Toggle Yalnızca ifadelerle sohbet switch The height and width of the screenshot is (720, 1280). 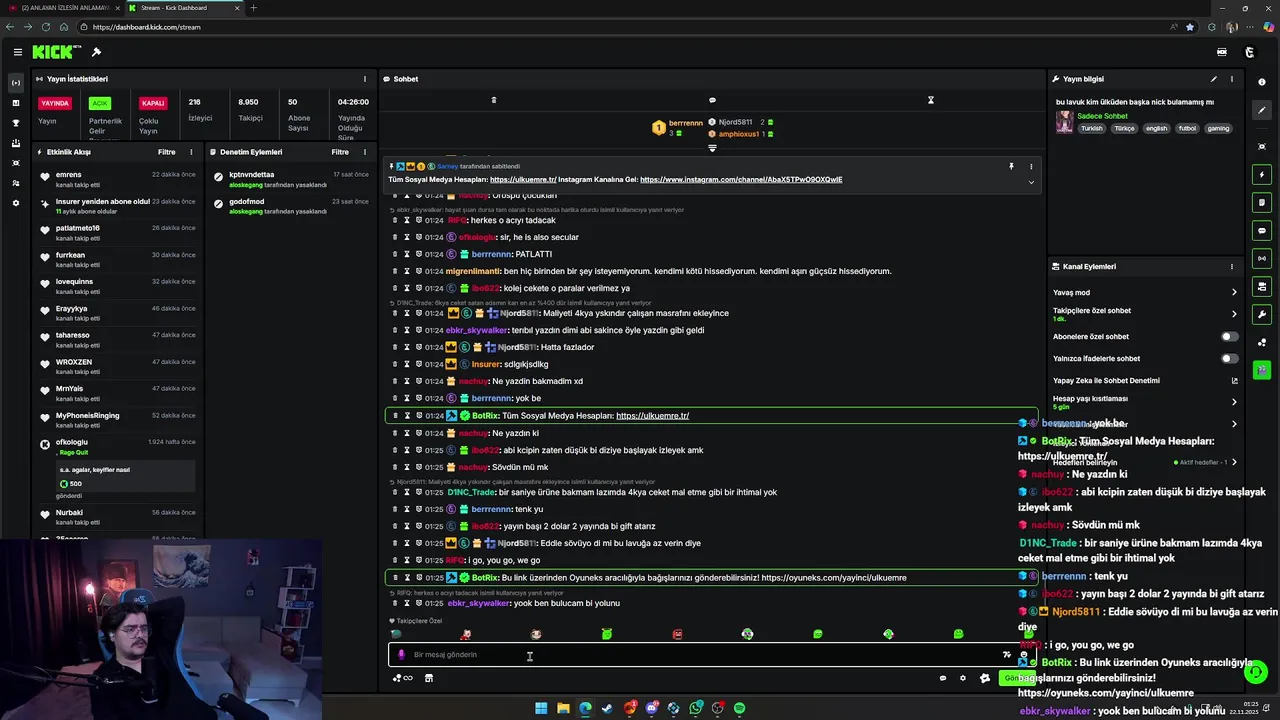(1229, 358)
